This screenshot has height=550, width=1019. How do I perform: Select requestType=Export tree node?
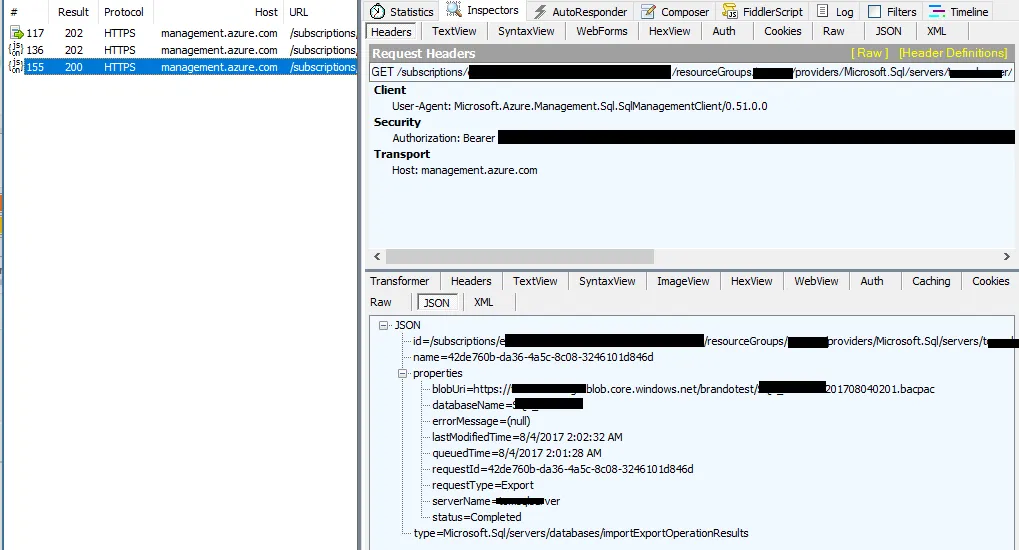coord(483,485)
